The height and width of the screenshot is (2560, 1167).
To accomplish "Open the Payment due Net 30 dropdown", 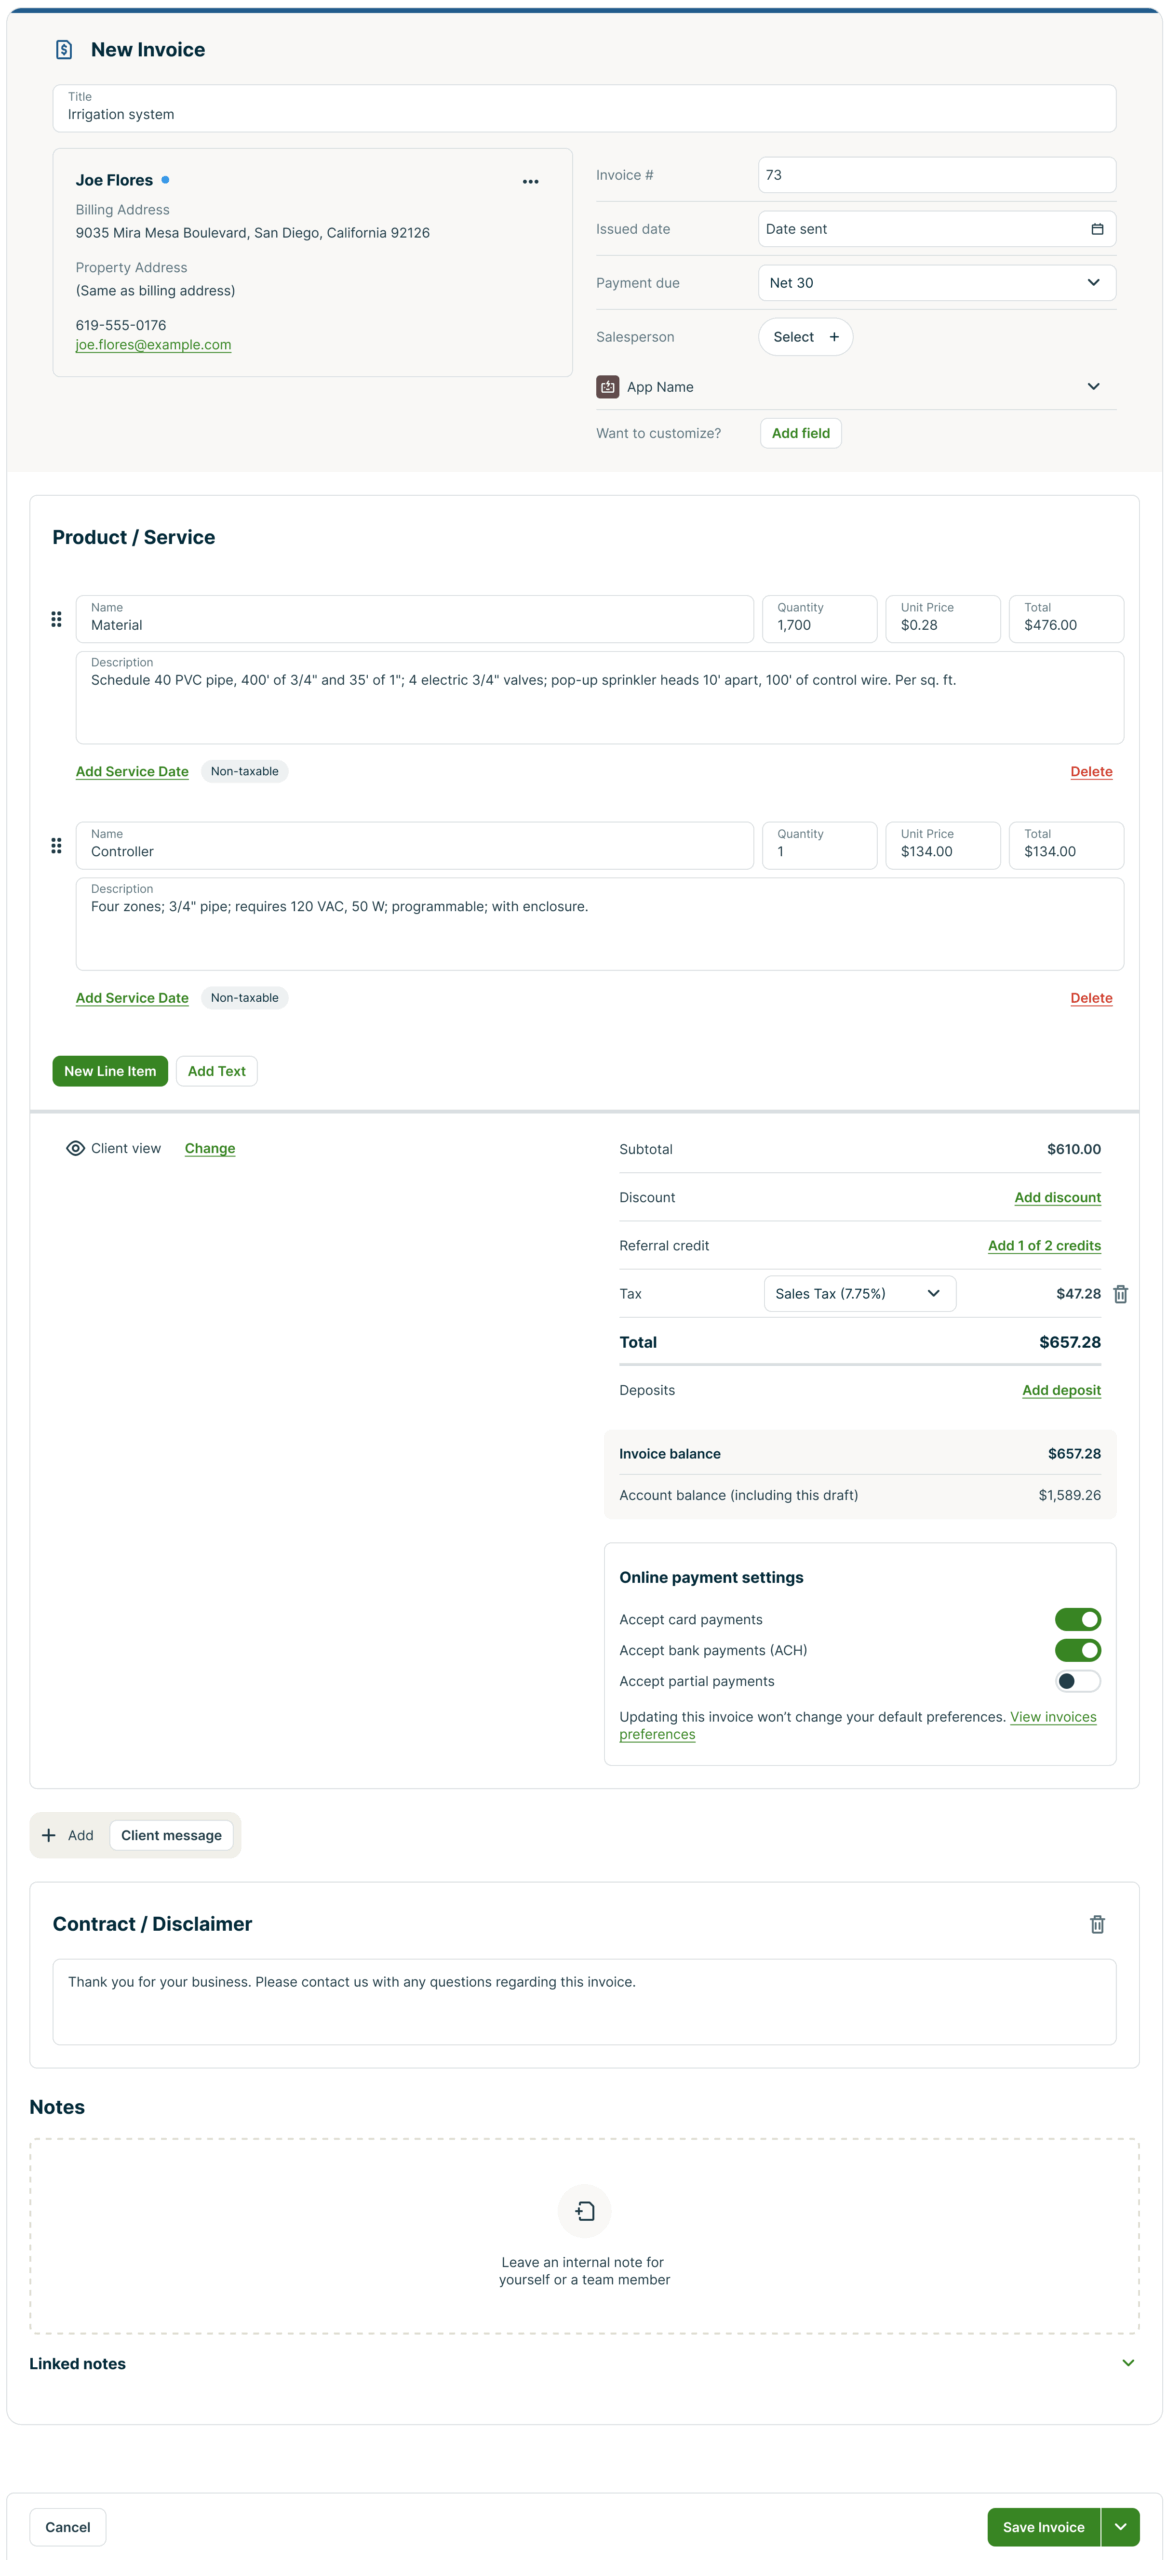I will 936,283.
